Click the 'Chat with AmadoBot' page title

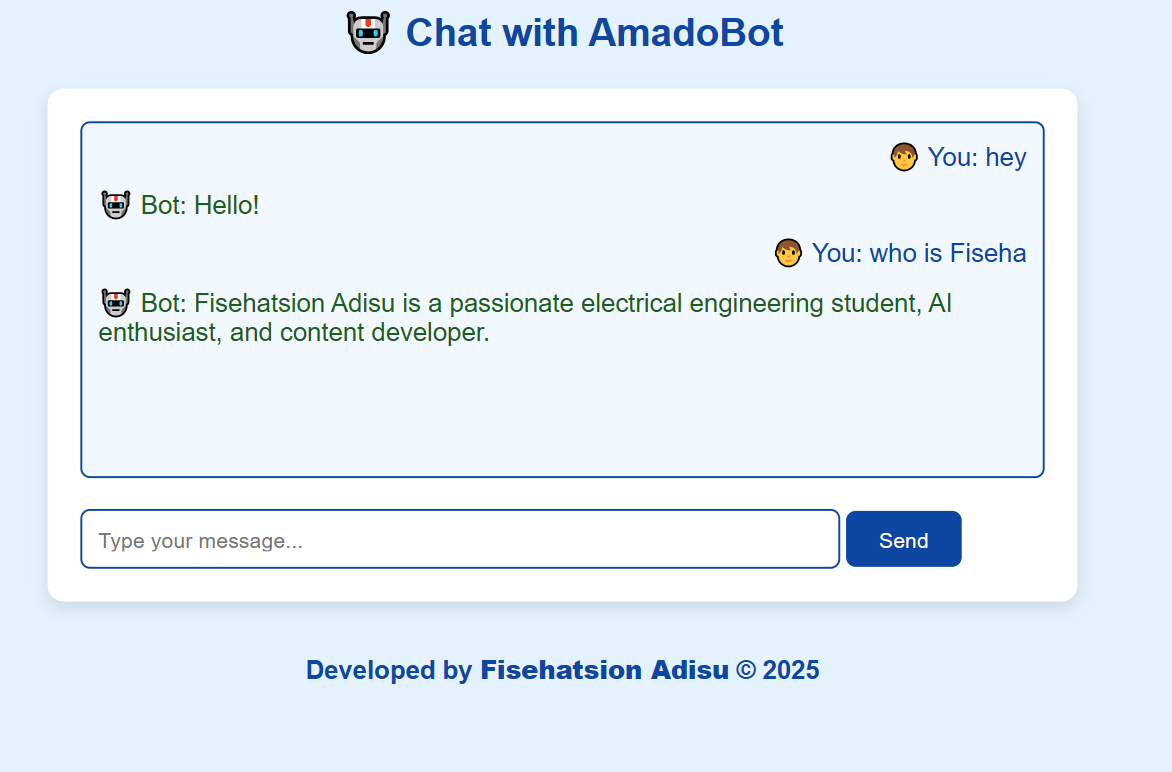pyautogui.click(x=593, y=32)
